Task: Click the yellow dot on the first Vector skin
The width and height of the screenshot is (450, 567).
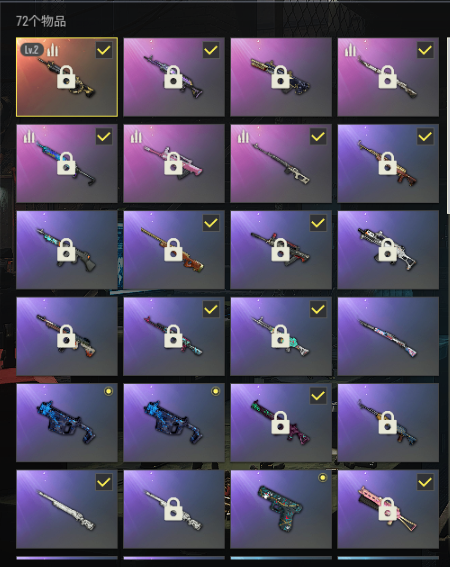Action: pos(108,391)
